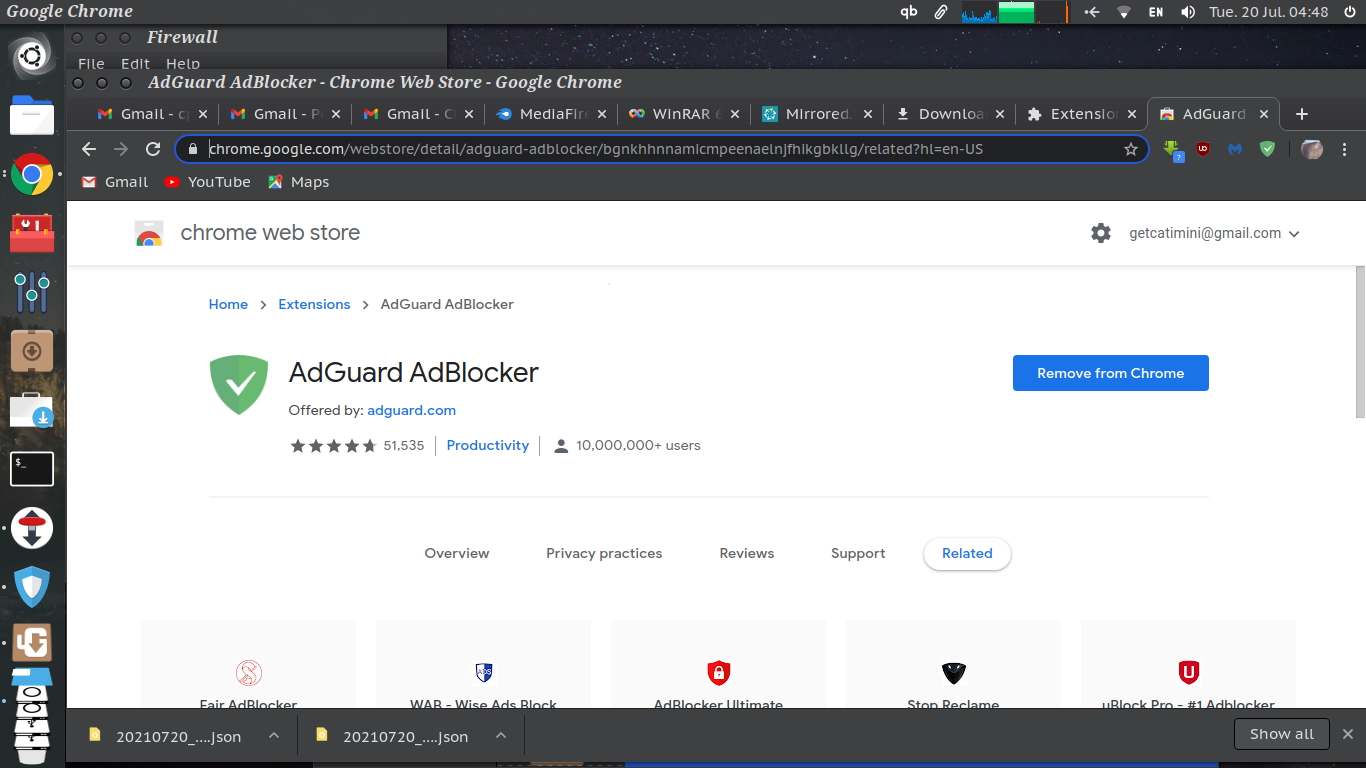The height and width of the screenshot is (768, 1366).
Task: Open Files from the Ubuntu dock
Action: tap(32, 116)
